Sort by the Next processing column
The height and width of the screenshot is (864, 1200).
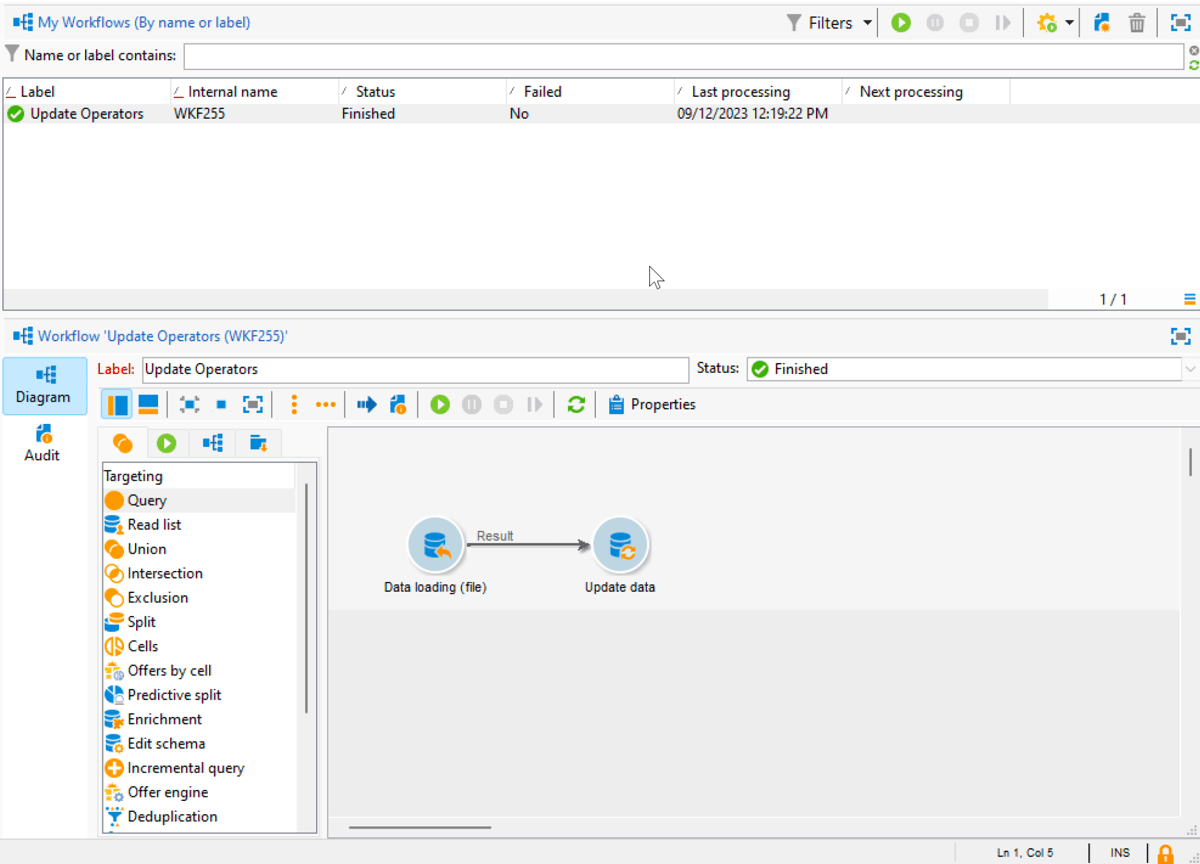coord(927,91)
